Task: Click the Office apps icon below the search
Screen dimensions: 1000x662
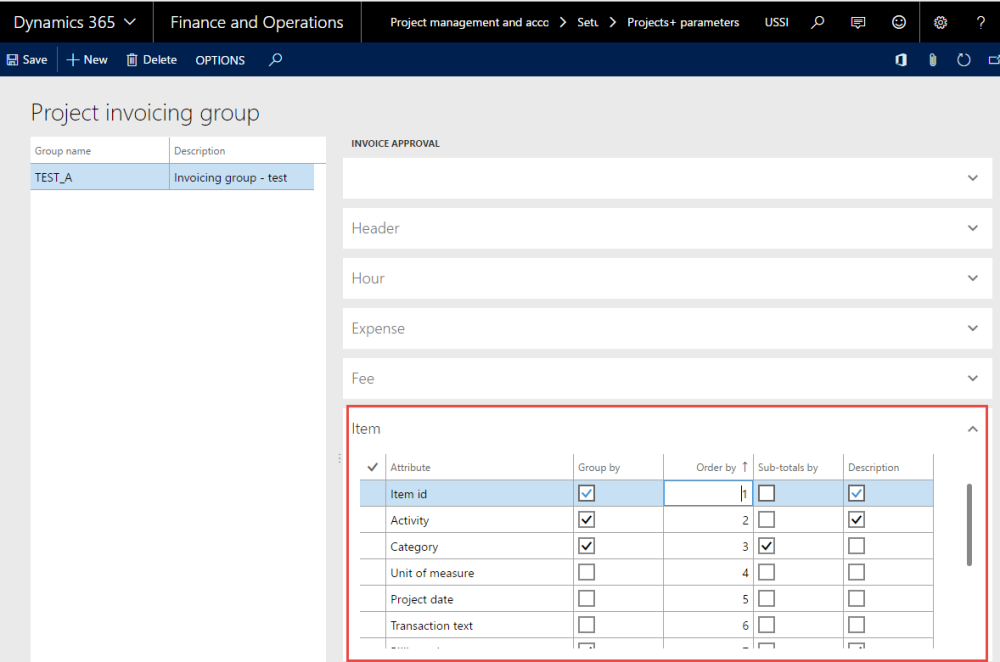Action: [900, 59]
